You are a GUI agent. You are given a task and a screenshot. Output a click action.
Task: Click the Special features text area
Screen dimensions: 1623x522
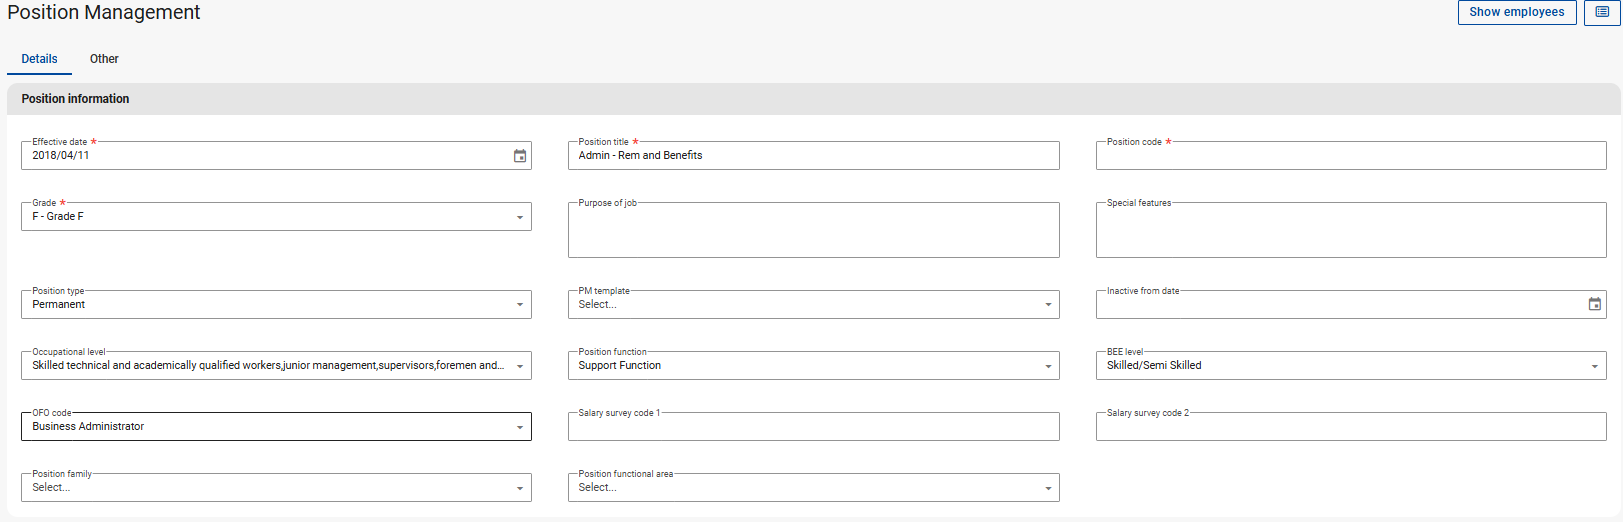(x=1350, y=232)
